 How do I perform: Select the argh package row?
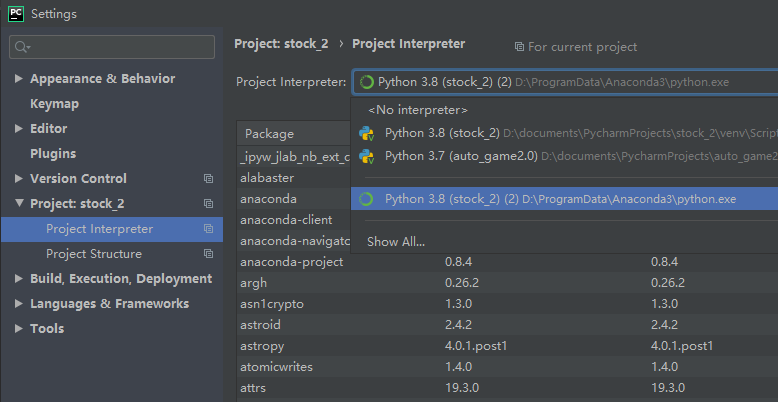coord(508,283)
